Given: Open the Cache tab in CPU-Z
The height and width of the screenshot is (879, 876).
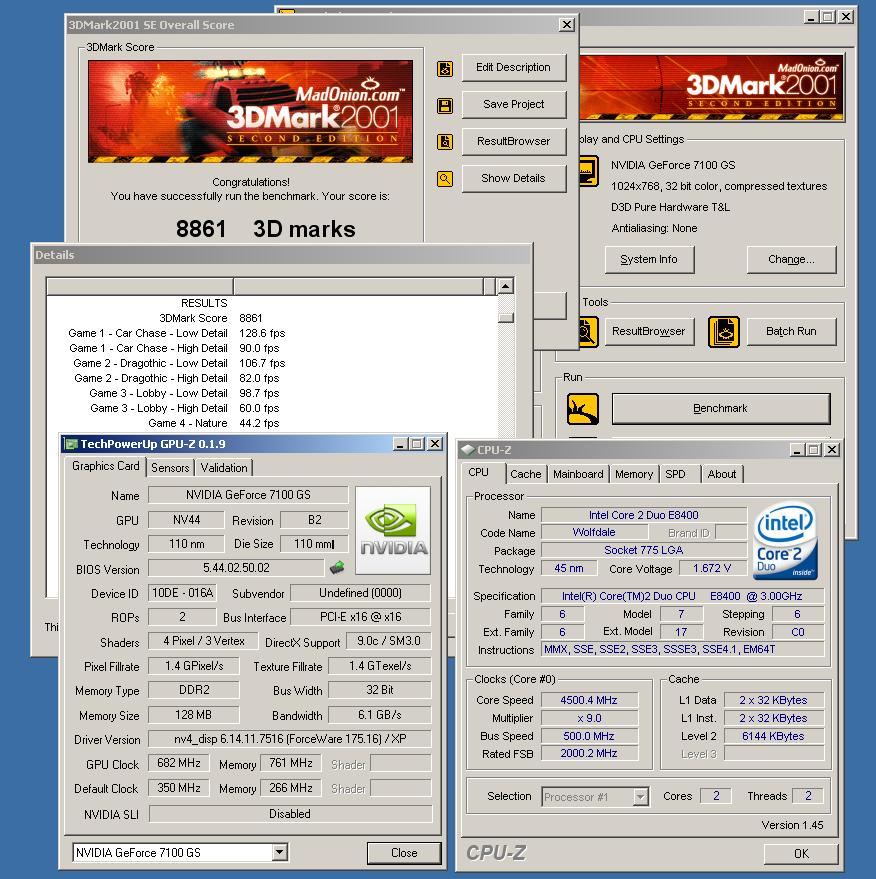Looking at the screenshot, I should (526, 474).
